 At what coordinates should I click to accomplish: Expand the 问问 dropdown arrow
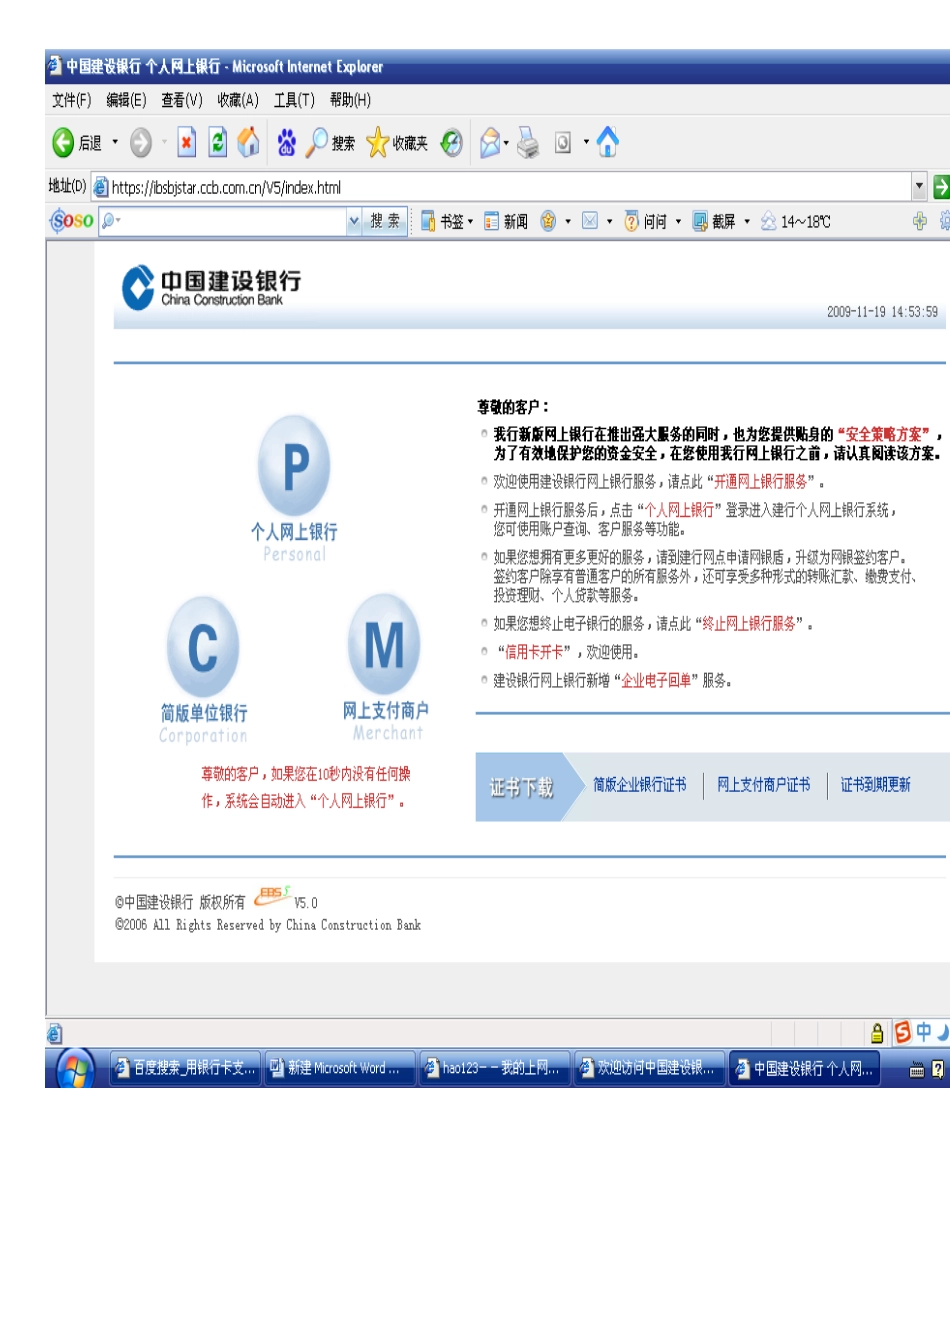[x=678, y=222]
